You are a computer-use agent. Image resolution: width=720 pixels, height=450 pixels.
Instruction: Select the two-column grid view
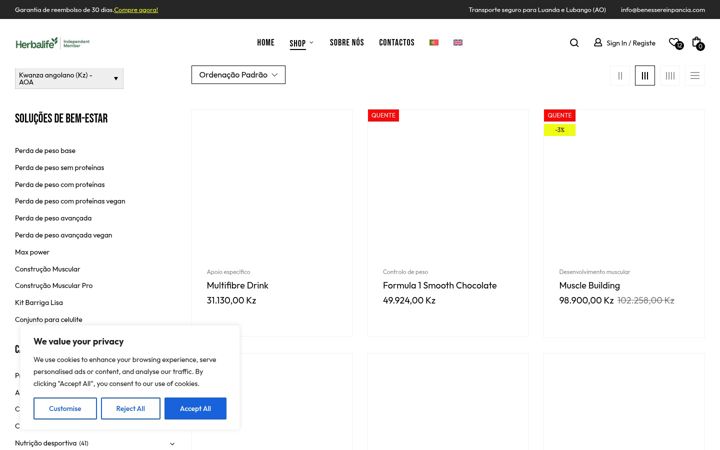click(620, 76)
